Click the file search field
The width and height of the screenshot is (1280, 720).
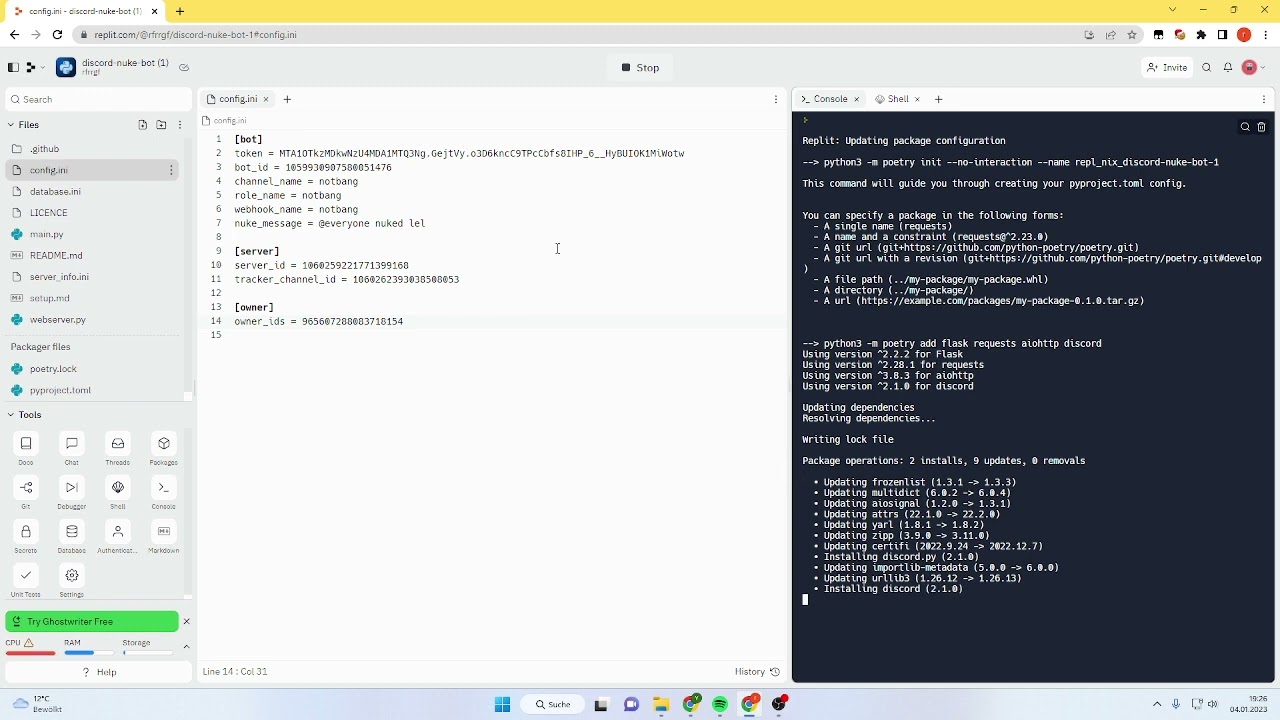(x=98, y=99)
